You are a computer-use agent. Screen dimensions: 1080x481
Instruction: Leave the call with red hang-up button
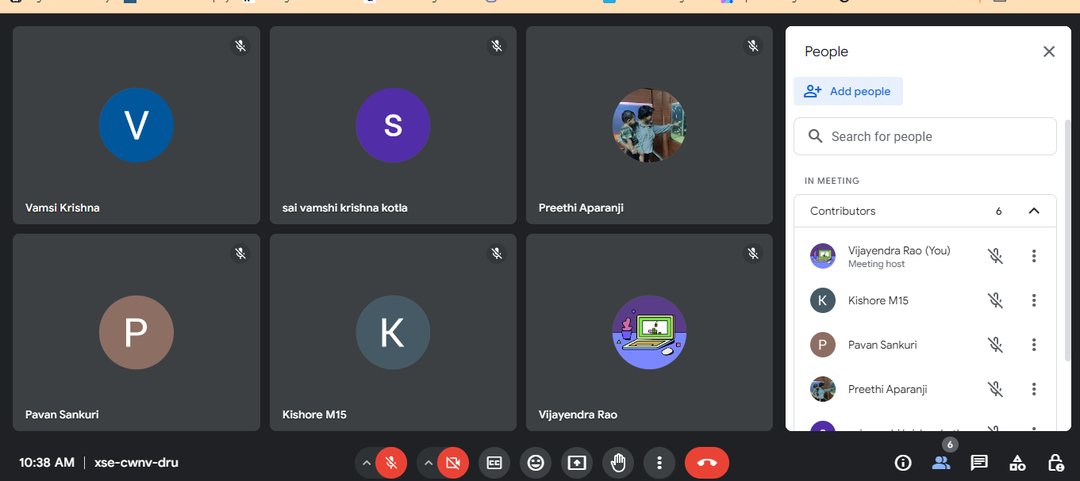point(707,462)
